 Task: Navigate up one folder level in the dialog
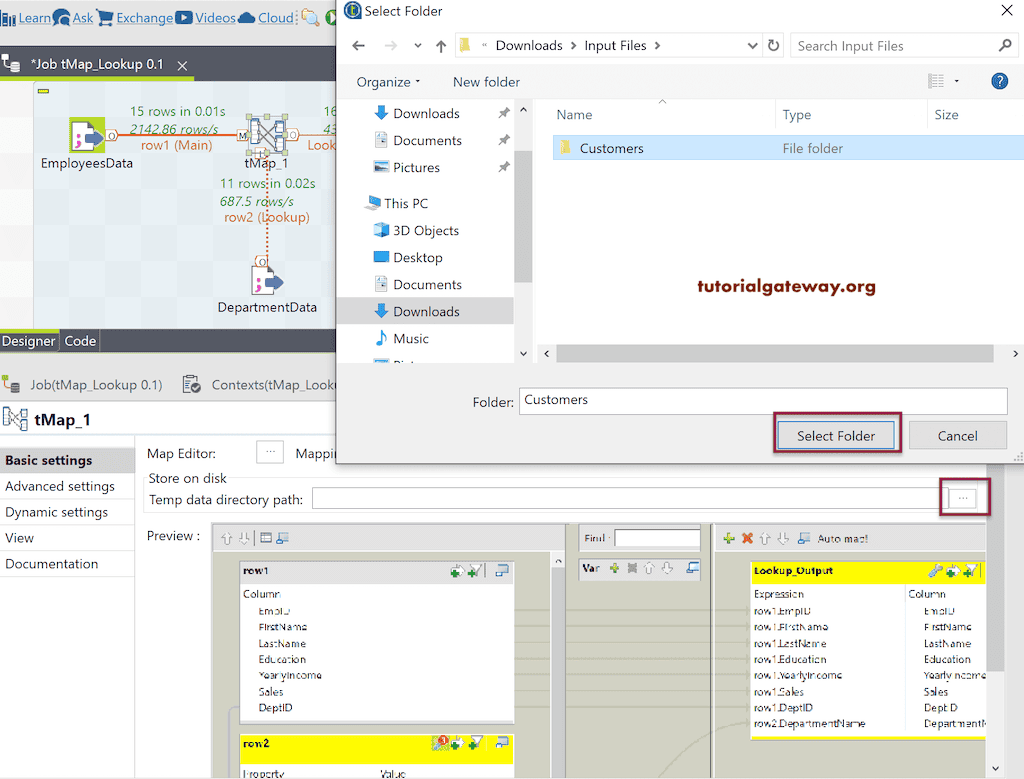coord(441,45)
